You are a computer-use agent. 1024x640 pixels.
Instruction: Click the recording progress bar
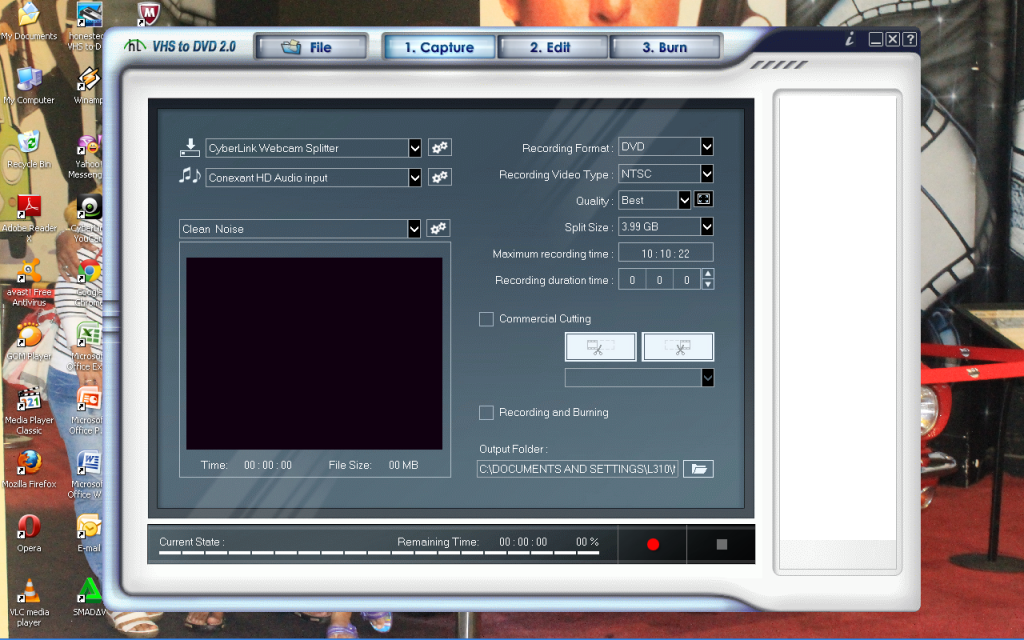379,552
